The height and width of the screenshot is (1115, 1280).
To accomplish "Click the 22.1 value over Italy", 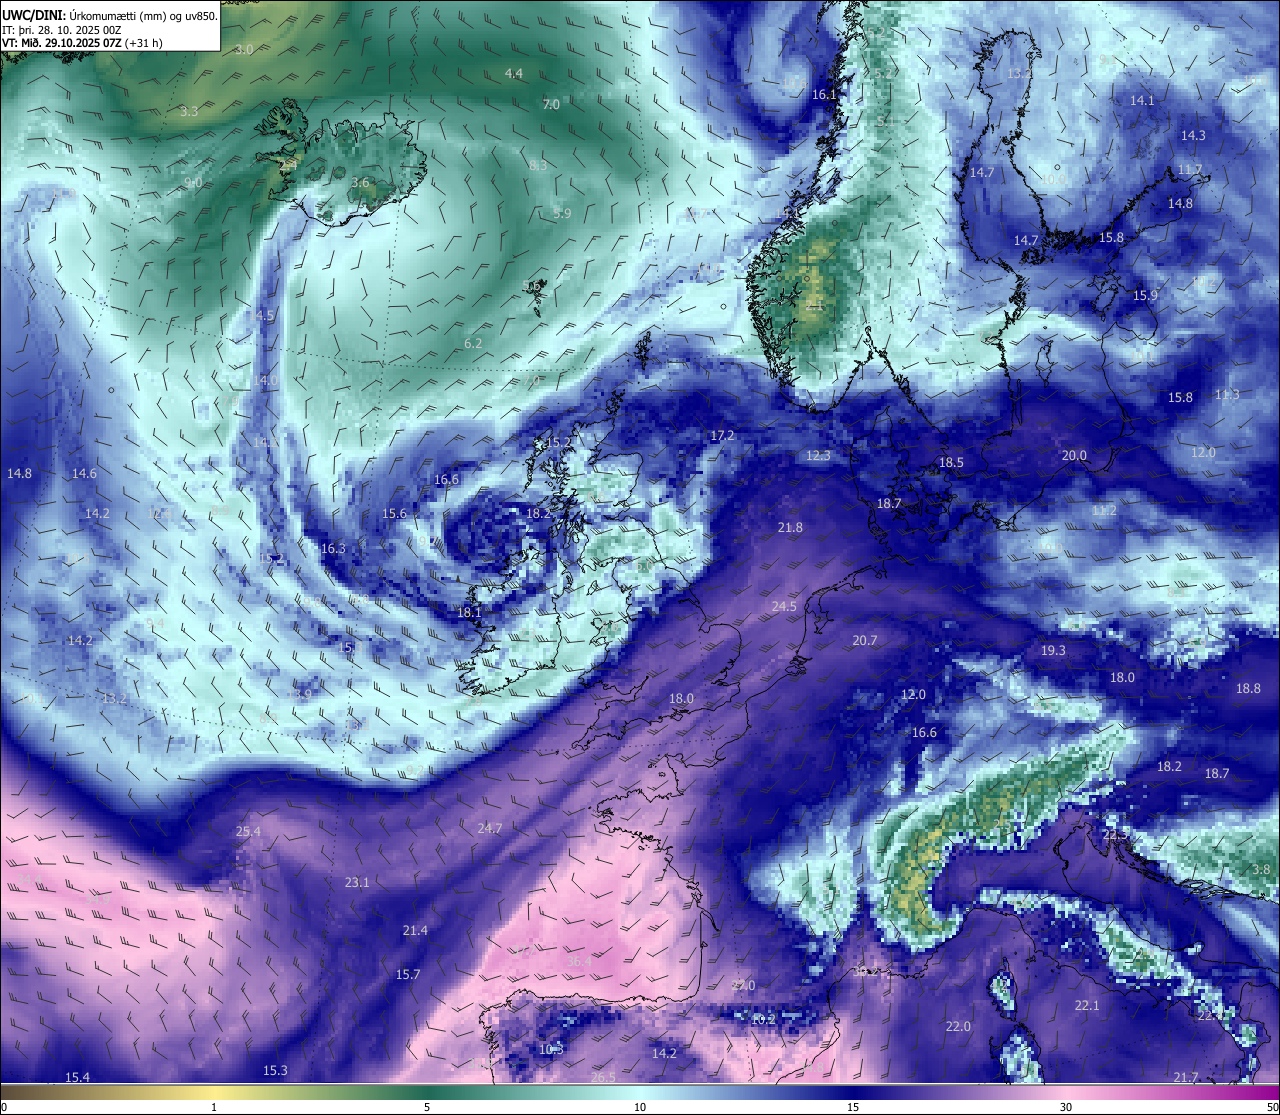I will [x=1087, y=1006].
